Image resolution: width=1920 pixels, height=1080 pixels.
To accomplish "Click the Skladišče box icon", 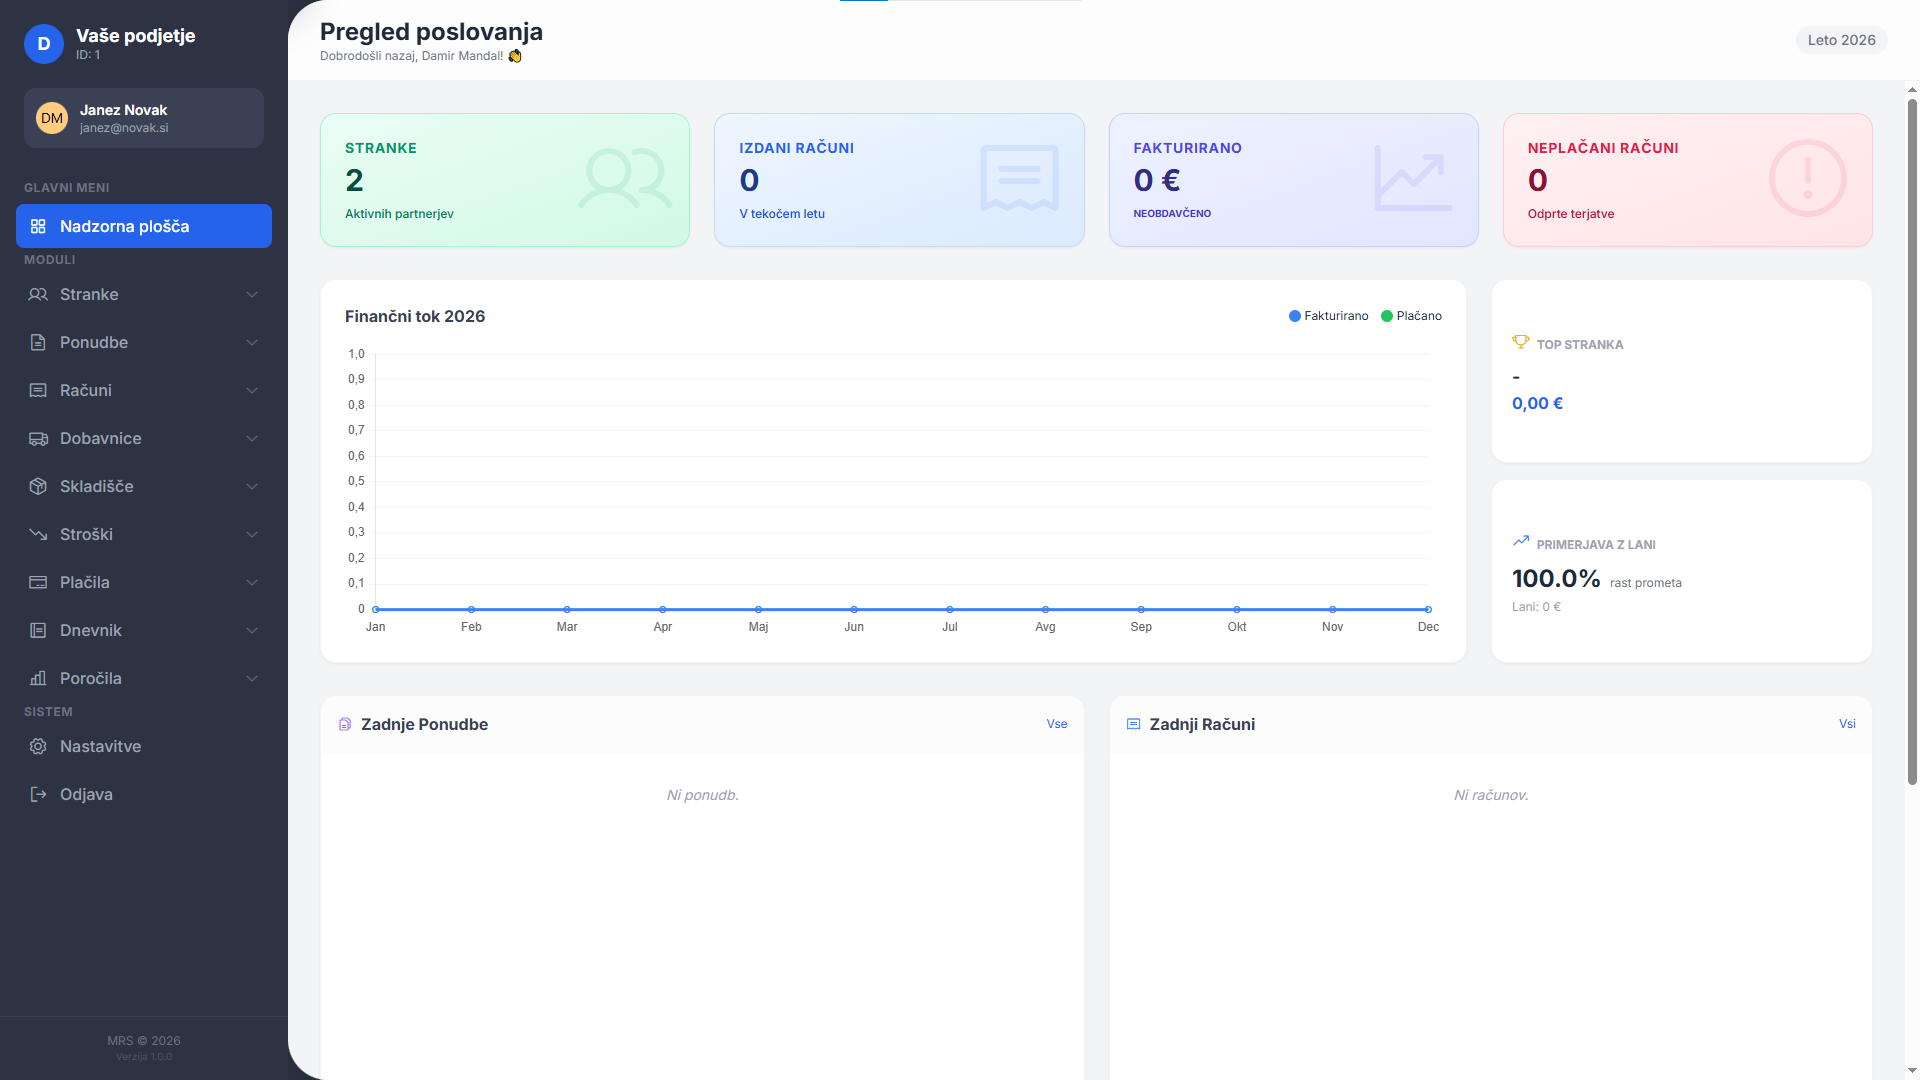I will (38, 486).
